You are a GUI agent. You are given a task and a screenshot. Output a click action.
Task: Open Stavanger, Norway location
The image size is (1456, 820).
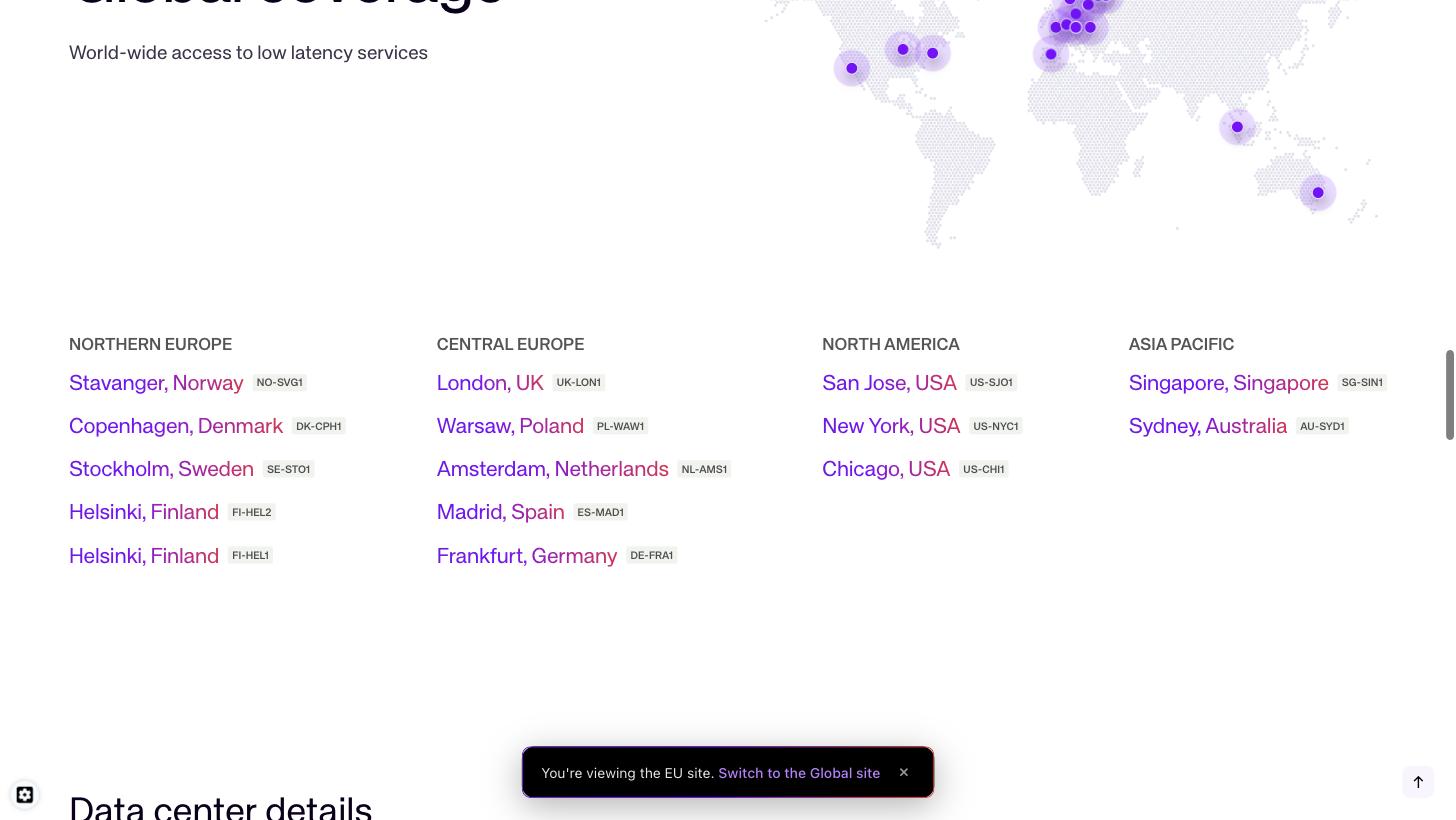156,383
